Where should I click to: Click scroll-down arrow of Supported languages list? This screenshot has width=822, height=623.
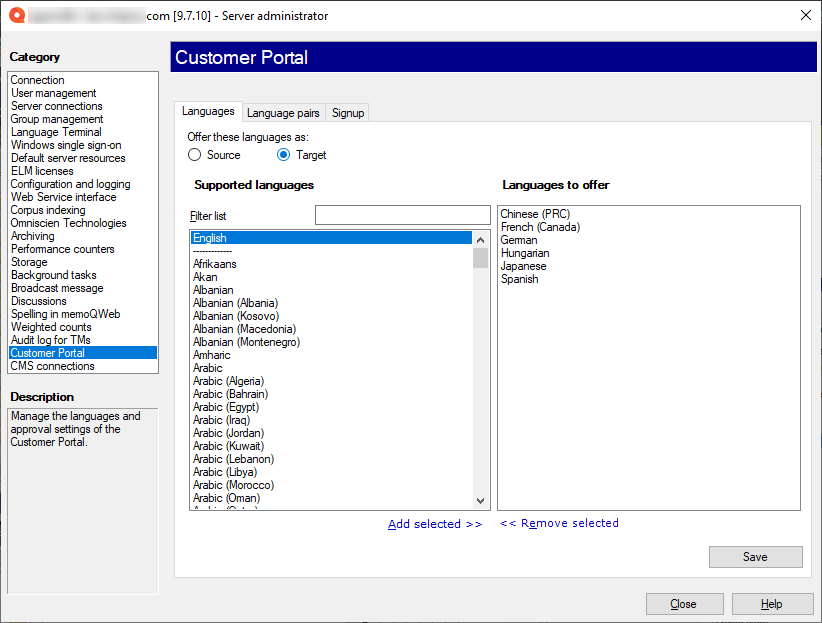481,501
